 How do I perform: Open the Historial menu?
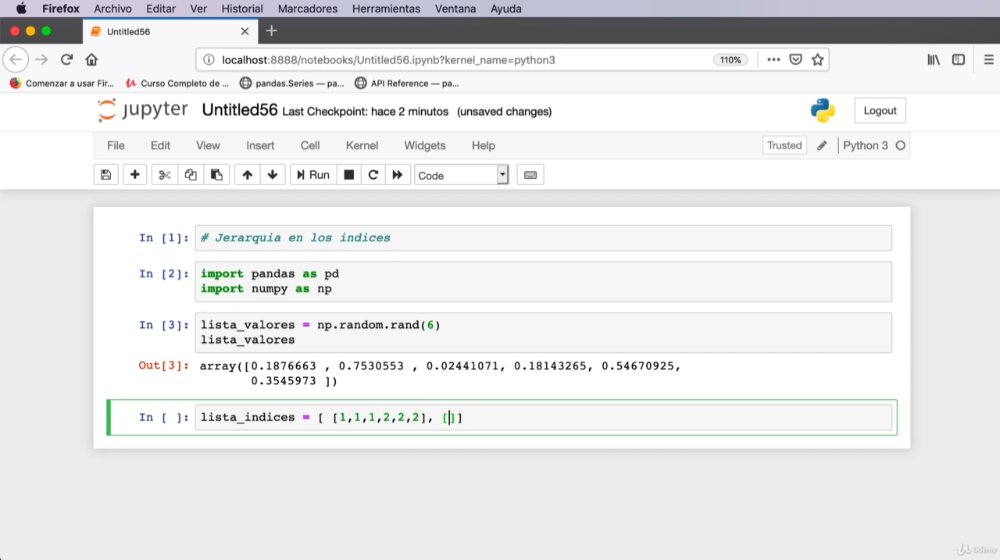(x=242, y=9)
